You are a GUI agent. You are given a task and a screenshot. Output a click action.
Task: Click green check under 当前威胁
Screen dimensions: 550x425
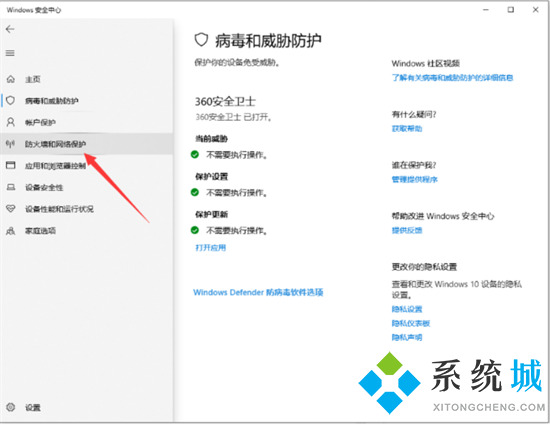click(195, 155)
